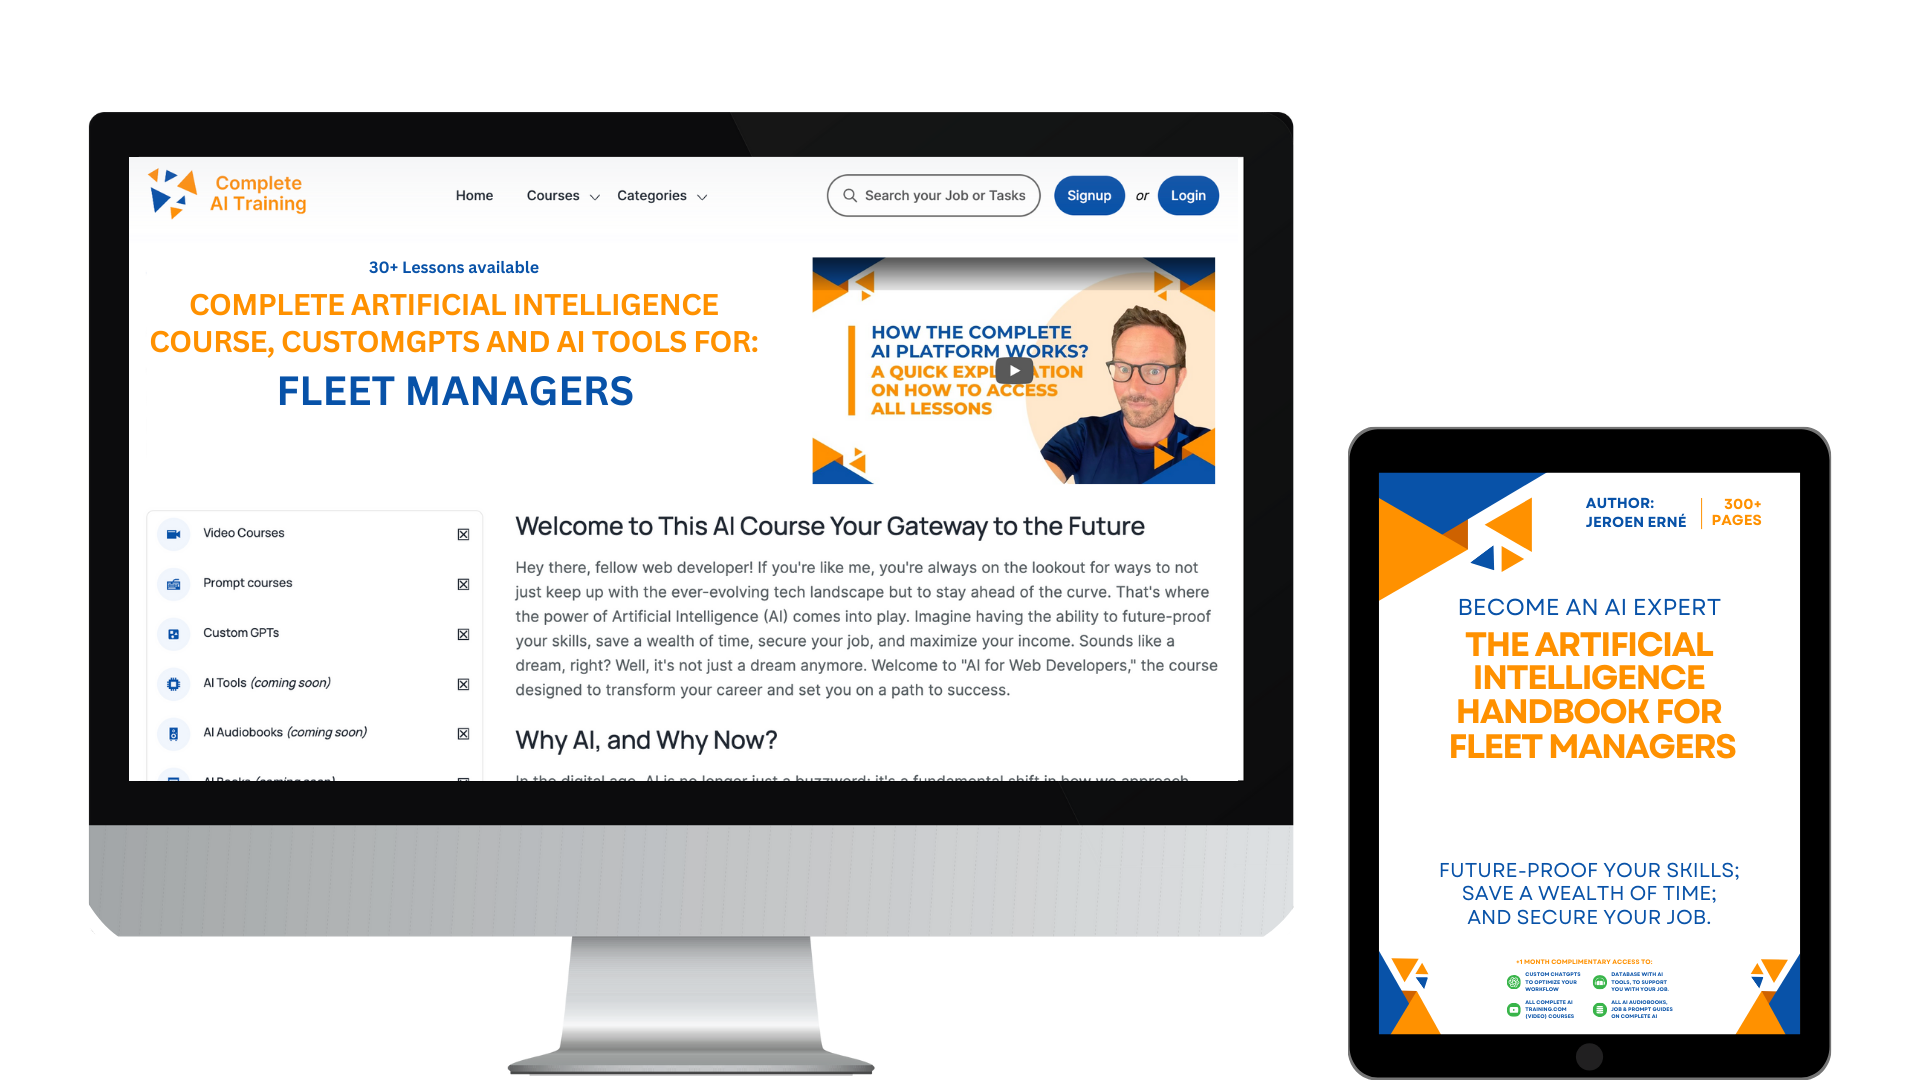Click the AI Audiobooks icon
This screenshot has width=1920, height=1080.
174,732
